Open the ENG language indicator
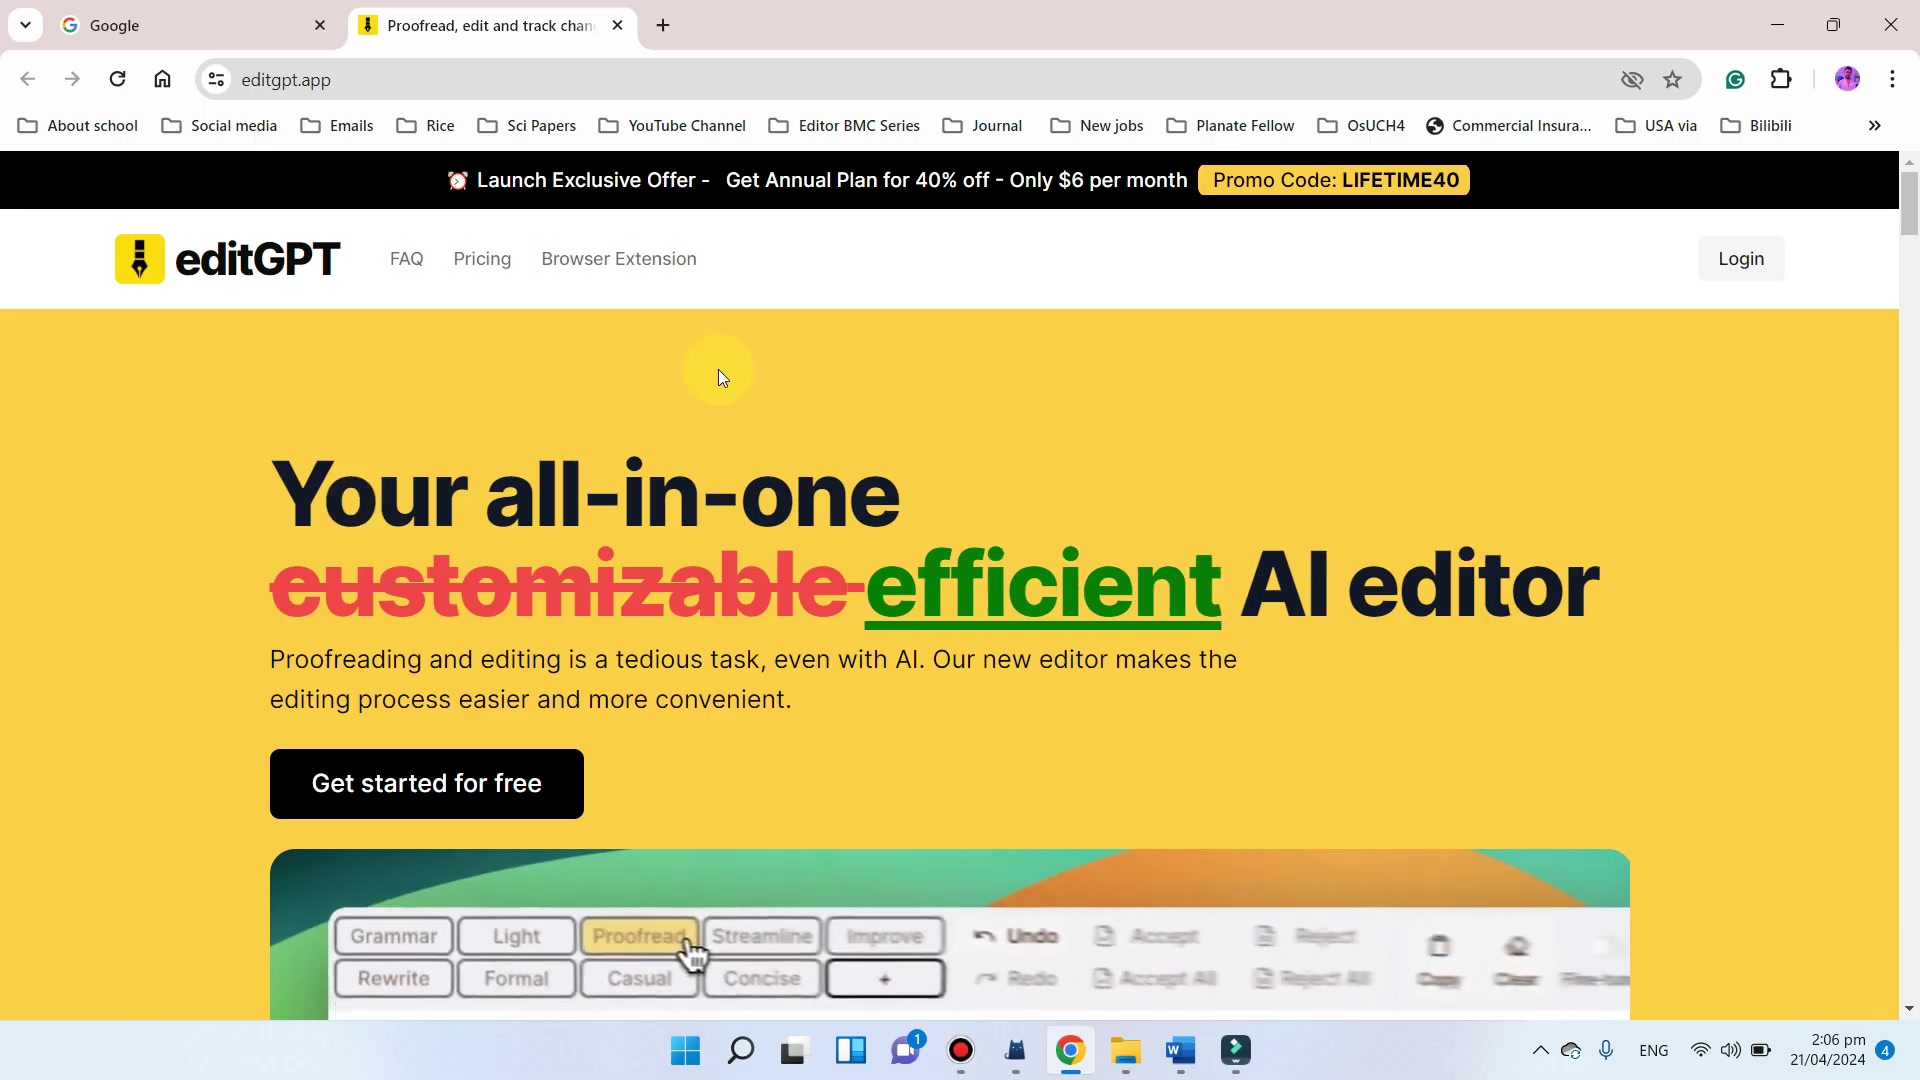This screenshot has height=1080, width=1920. (x=1654, y=1050)
